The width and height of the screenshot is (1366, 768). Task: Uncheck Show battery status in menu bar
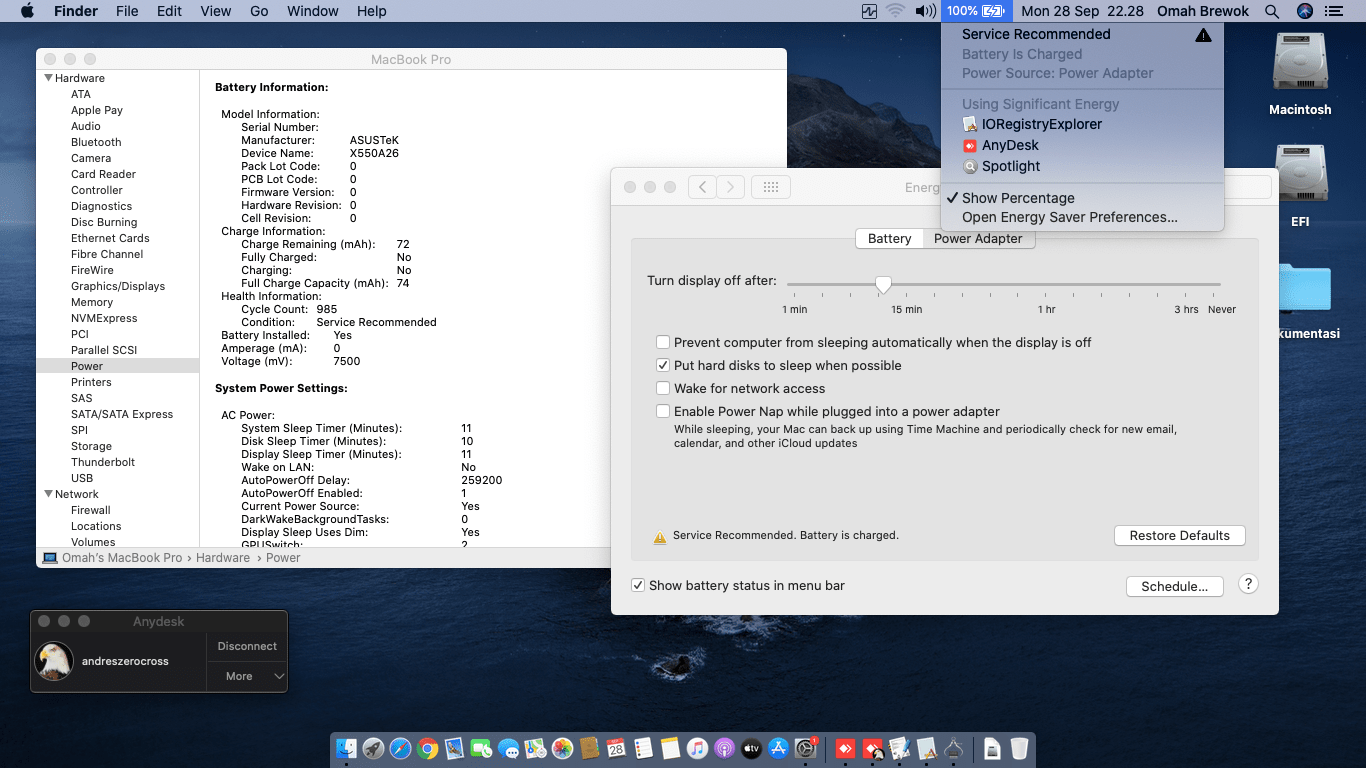point(638,585)
